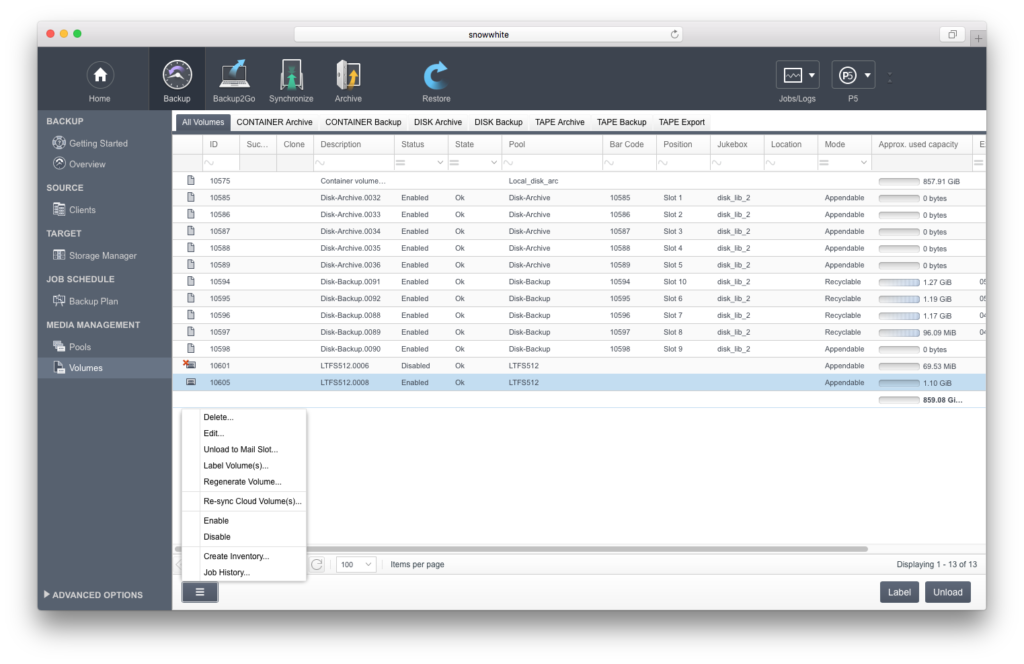
Task: Expand Advanced Options in the sidebar
Action: tap(97, 595)
